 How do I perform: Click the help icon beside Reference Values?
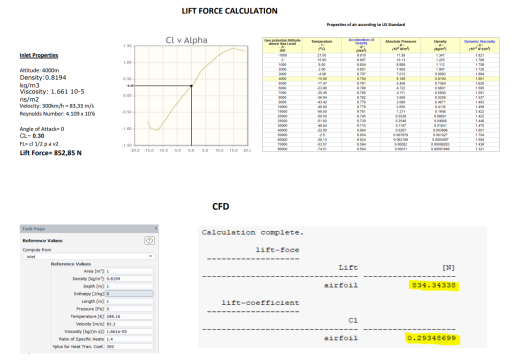[x=149, y=240]
